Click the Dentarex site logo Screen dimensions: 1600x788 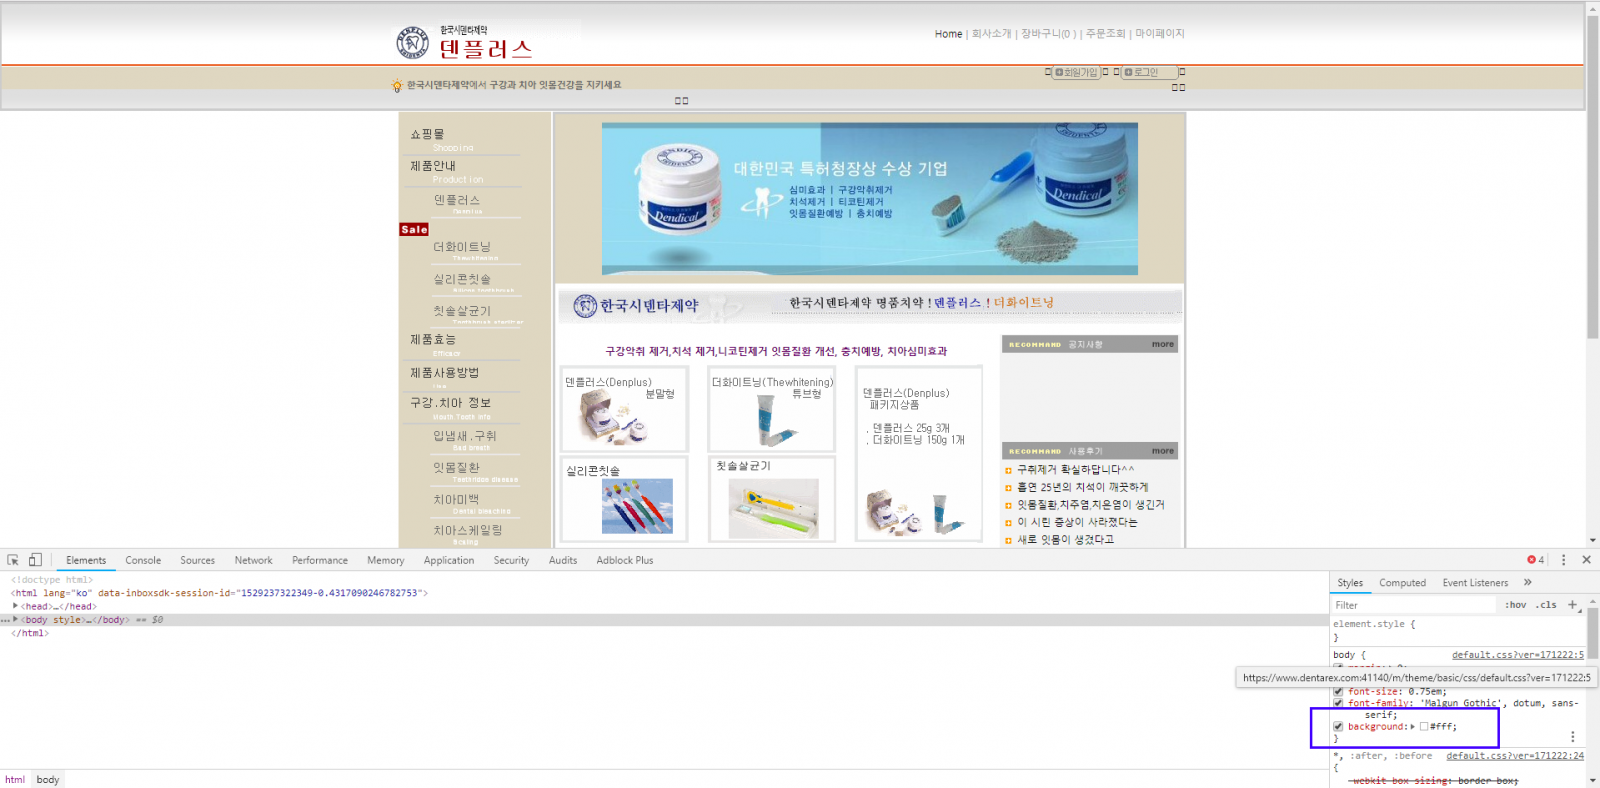[x=465, y=43]
